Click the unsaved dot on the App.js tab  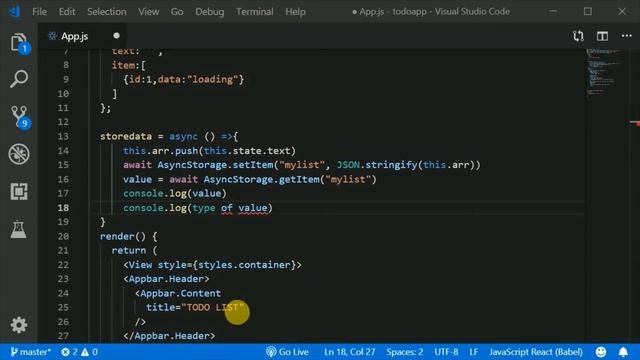pyautogui.click(x=116, y=36)
